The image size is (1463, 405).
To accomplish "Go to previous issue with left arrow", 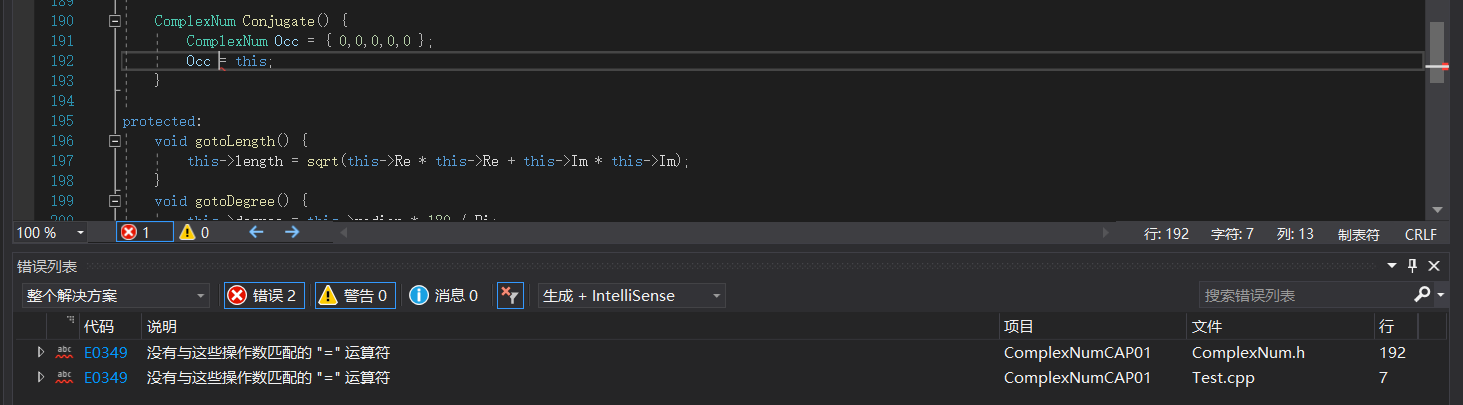I will point(256,232).
